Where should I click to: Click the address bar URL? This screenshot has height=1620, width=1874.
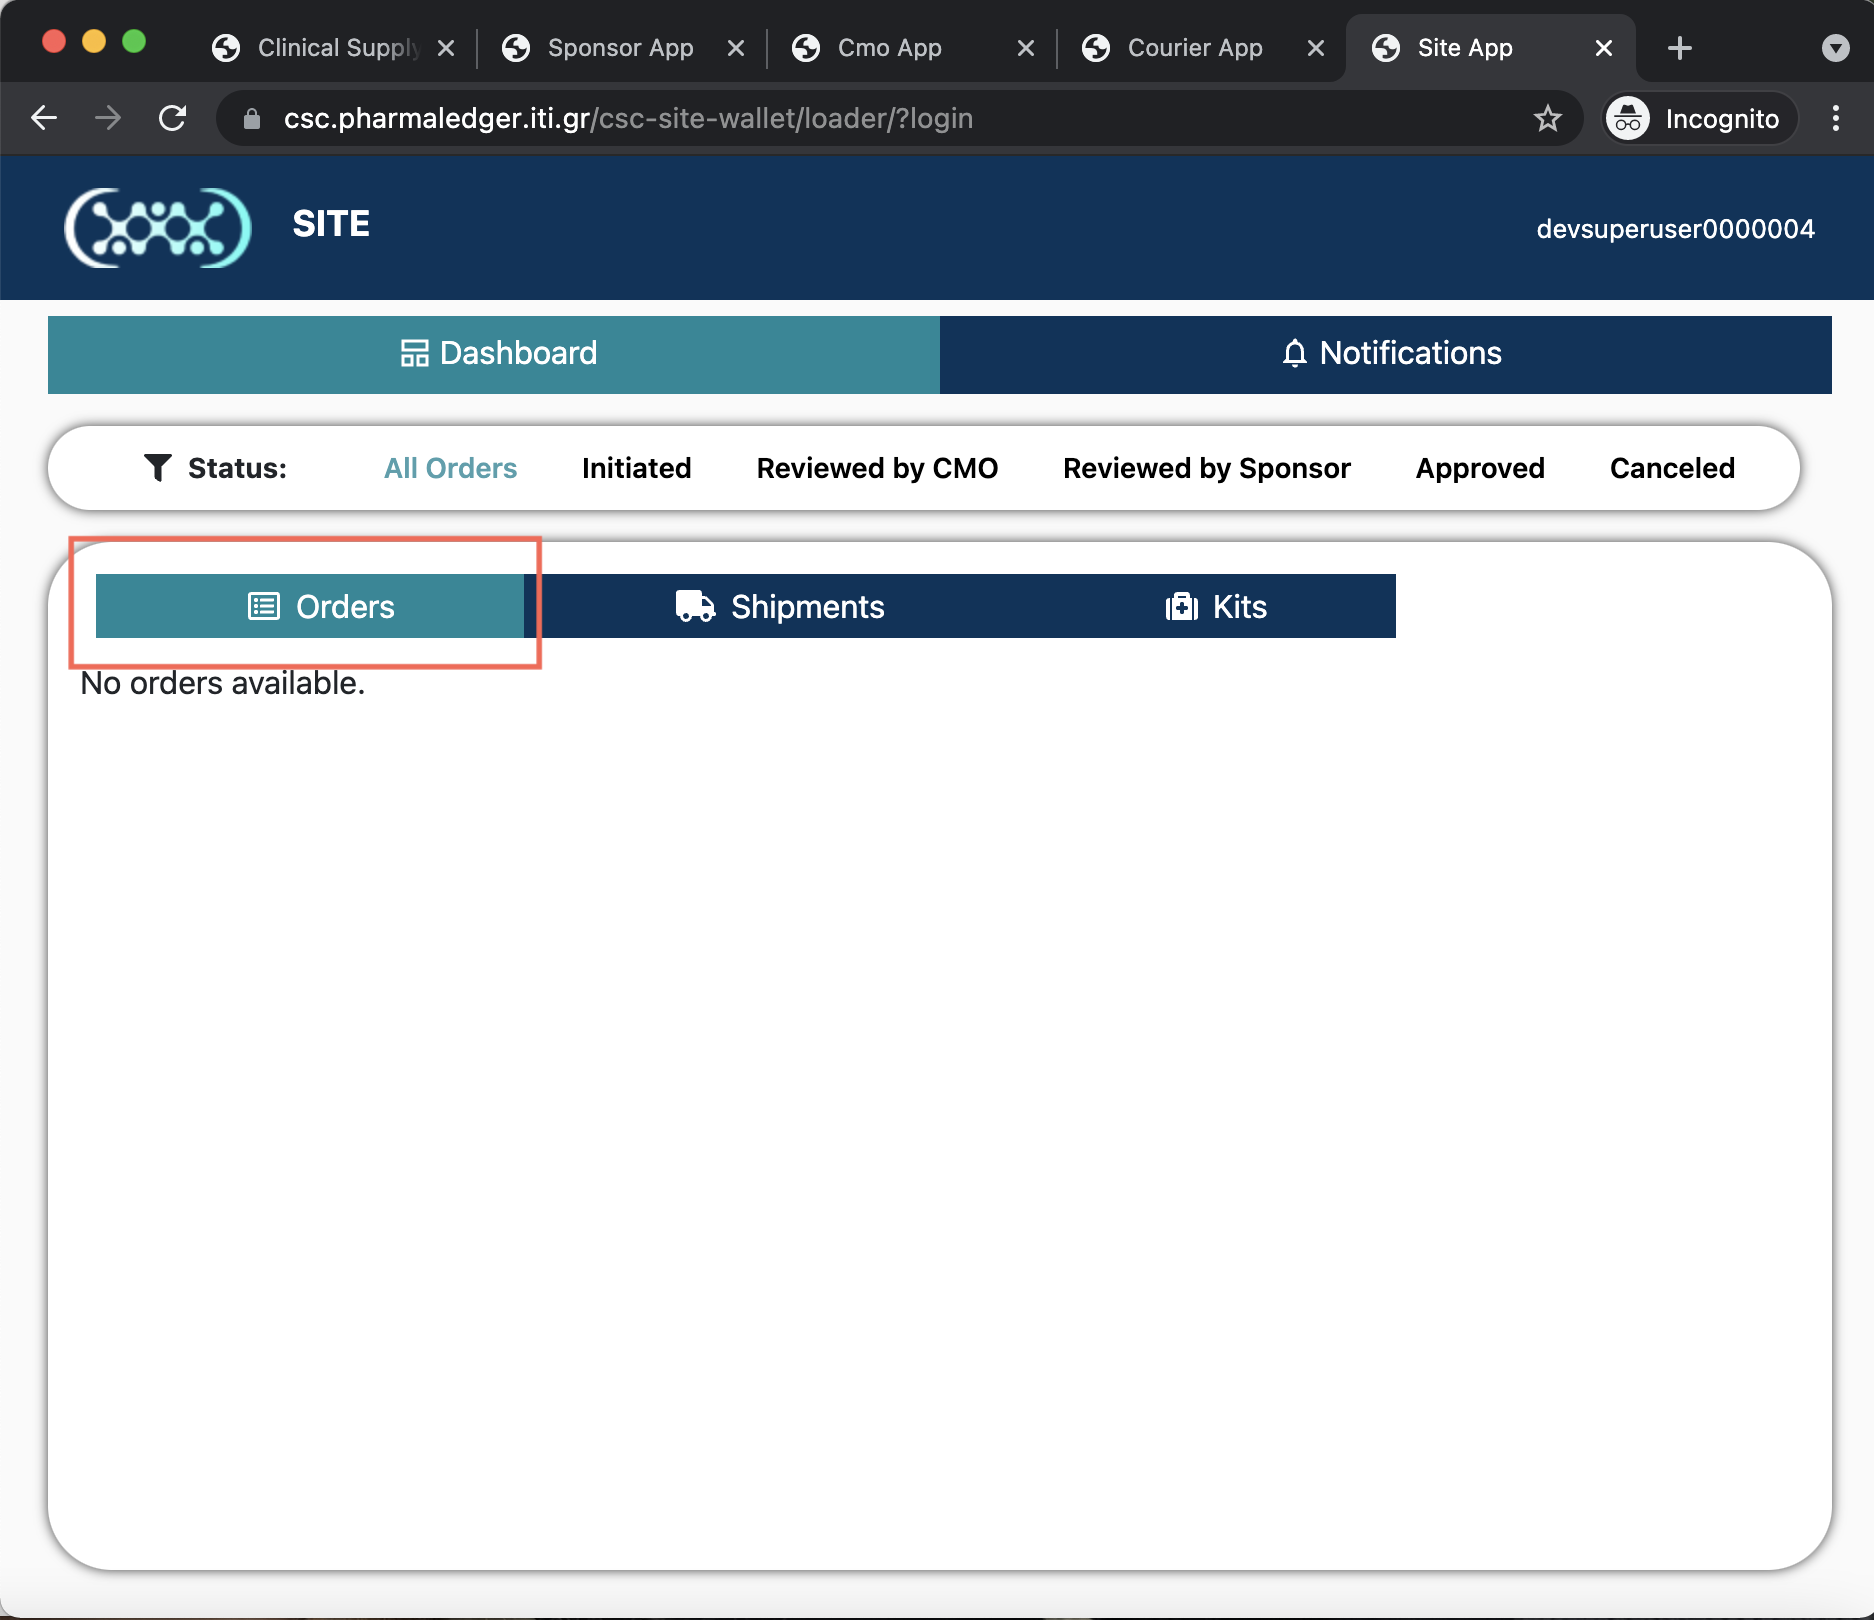coord(628,118)
